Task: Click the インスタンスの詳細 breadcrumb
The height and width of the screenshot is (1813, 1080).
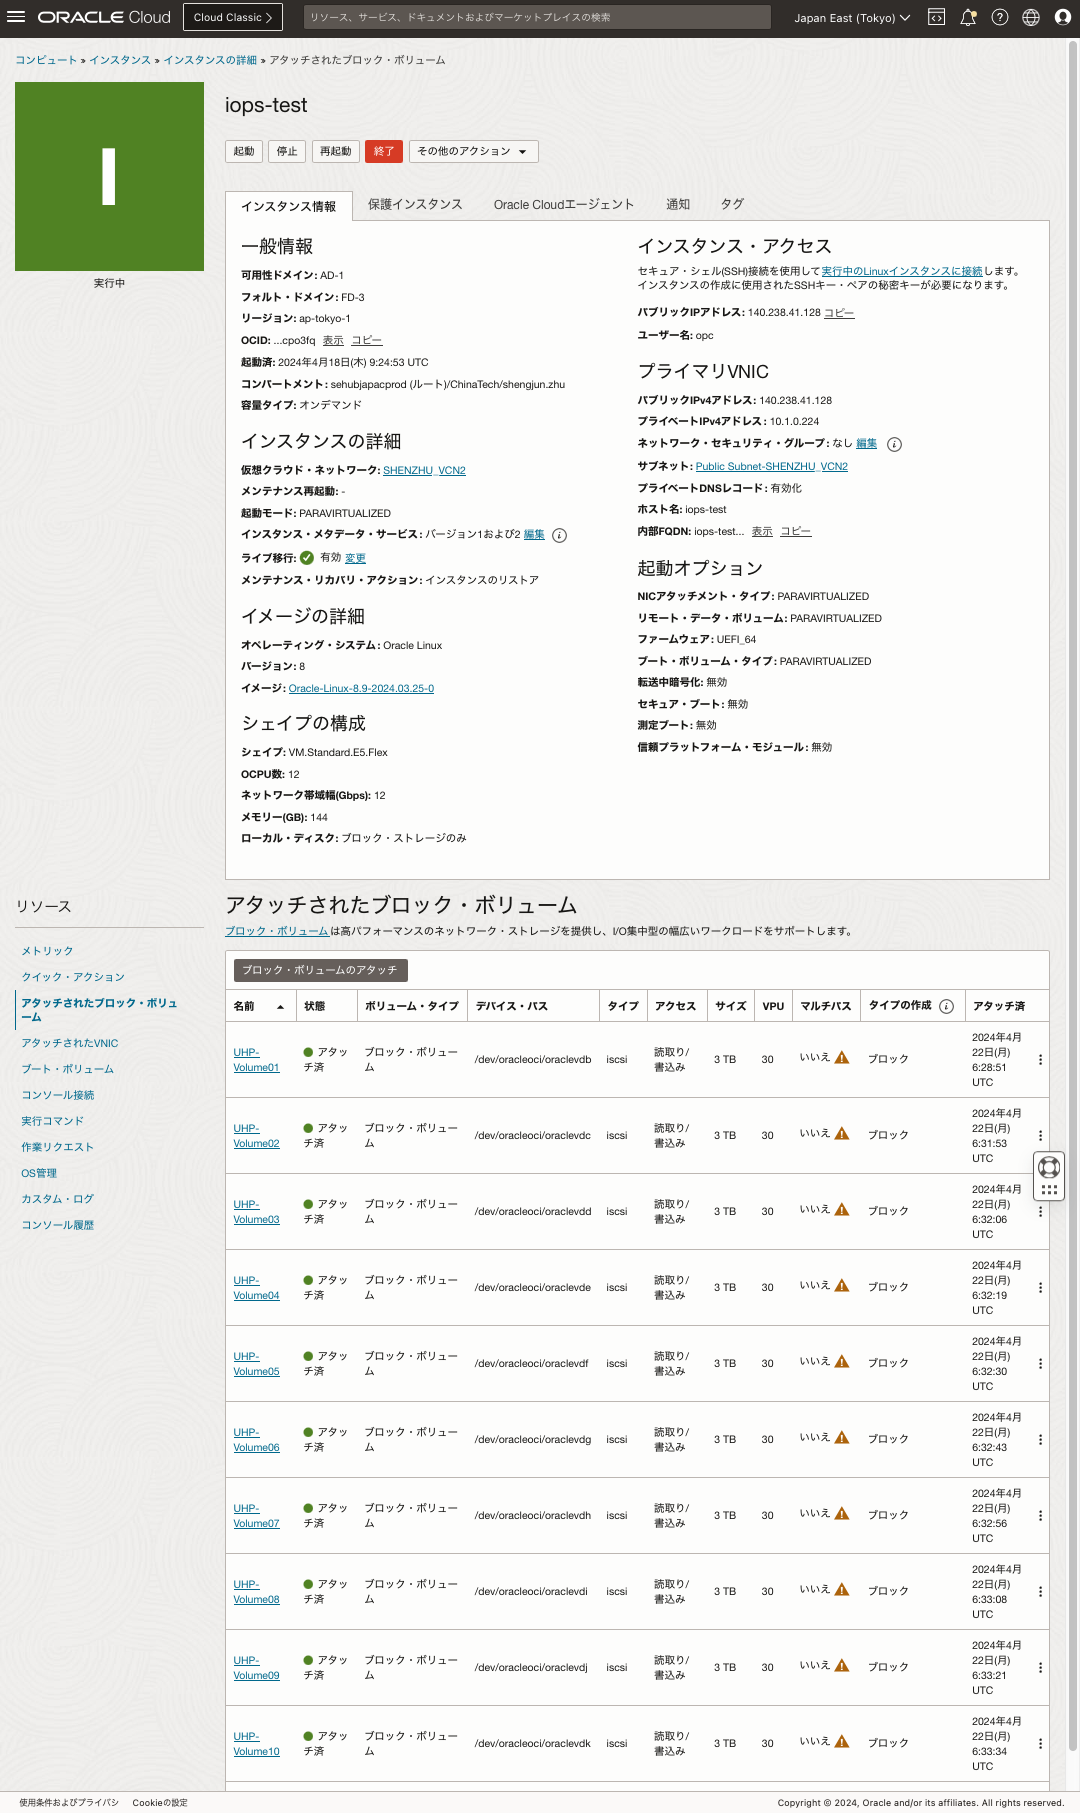Action: click(x=210, y=60)
